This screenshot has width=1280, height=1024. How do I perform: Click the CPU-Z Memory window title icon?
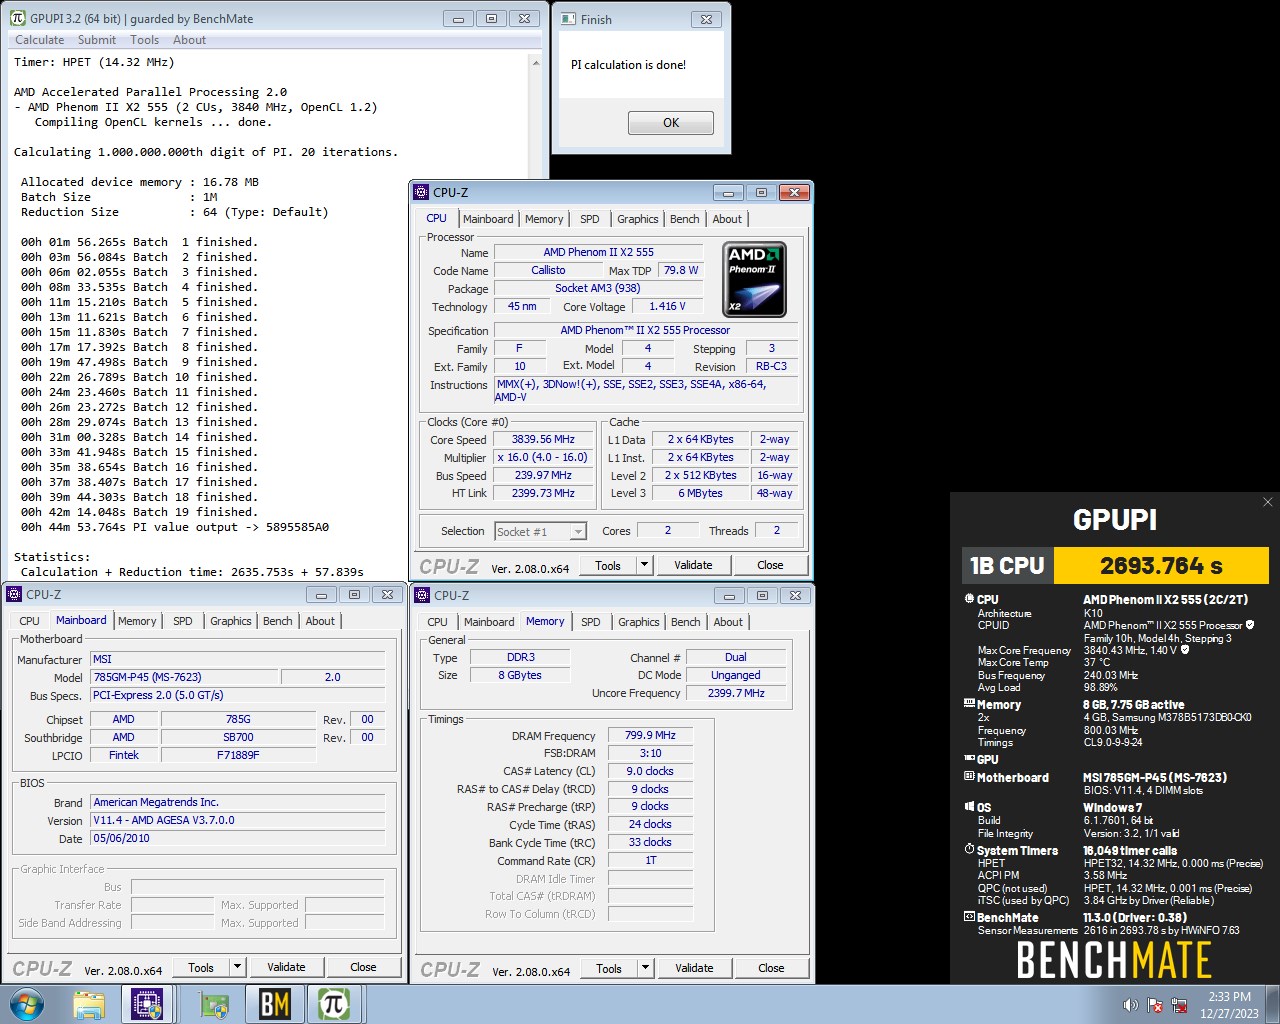coord(423,595)
